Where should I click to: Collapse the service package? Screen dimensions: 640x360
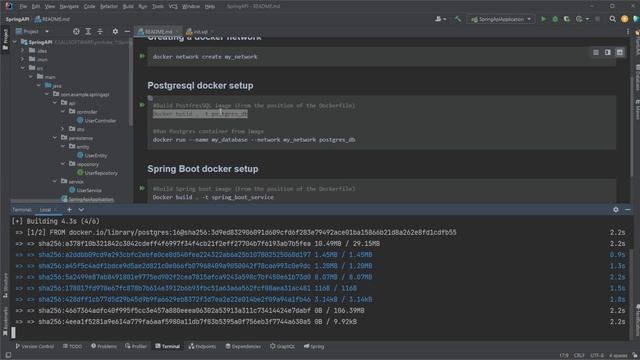[55, 181]
